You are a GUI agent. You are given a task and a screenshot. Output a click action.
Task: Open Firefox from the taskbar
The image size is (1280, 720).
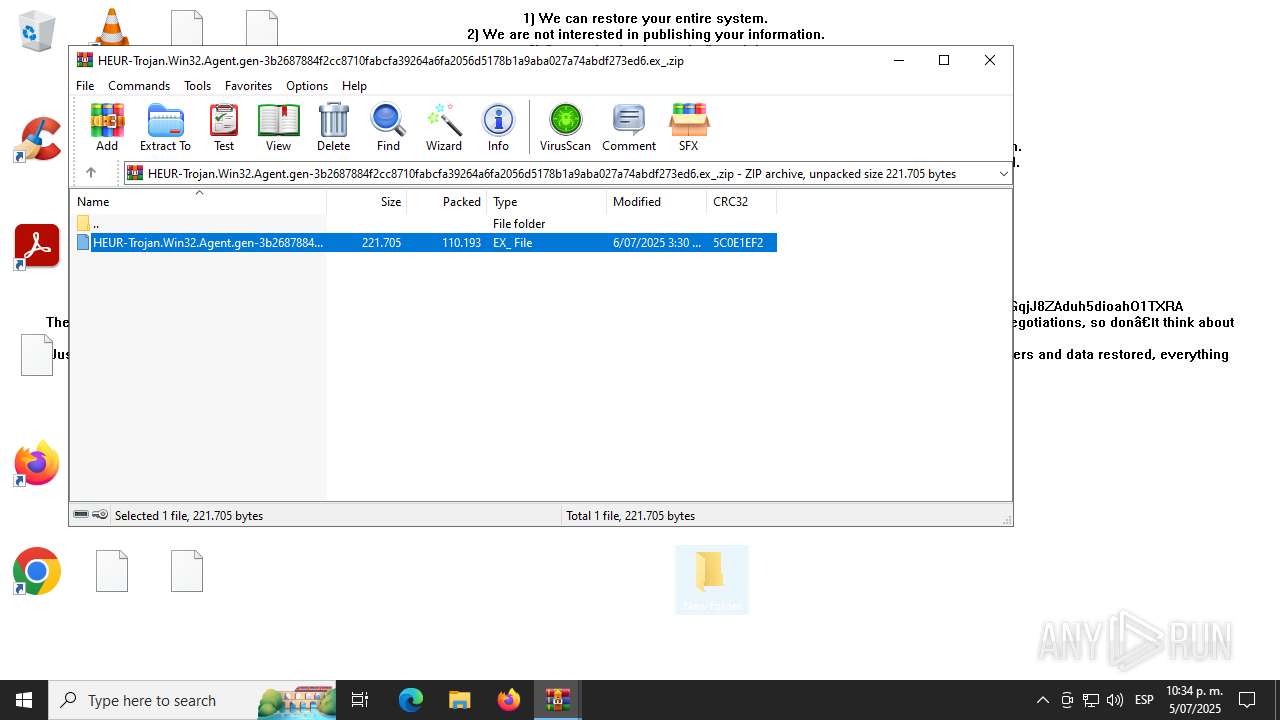point(508,700)
